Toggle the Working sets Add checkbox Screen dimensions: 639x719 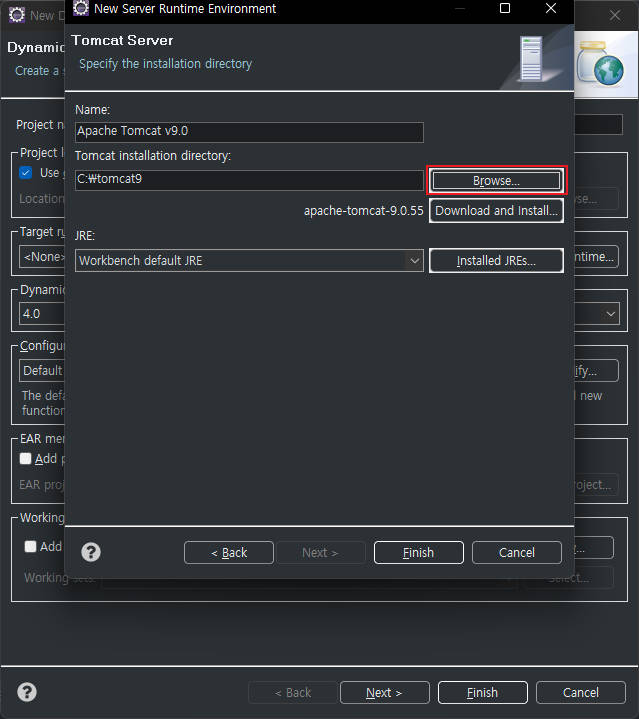point(30,547)
